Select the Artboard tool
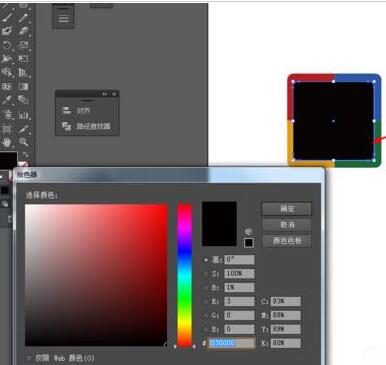The image size is (386, 365). (7, 129)
